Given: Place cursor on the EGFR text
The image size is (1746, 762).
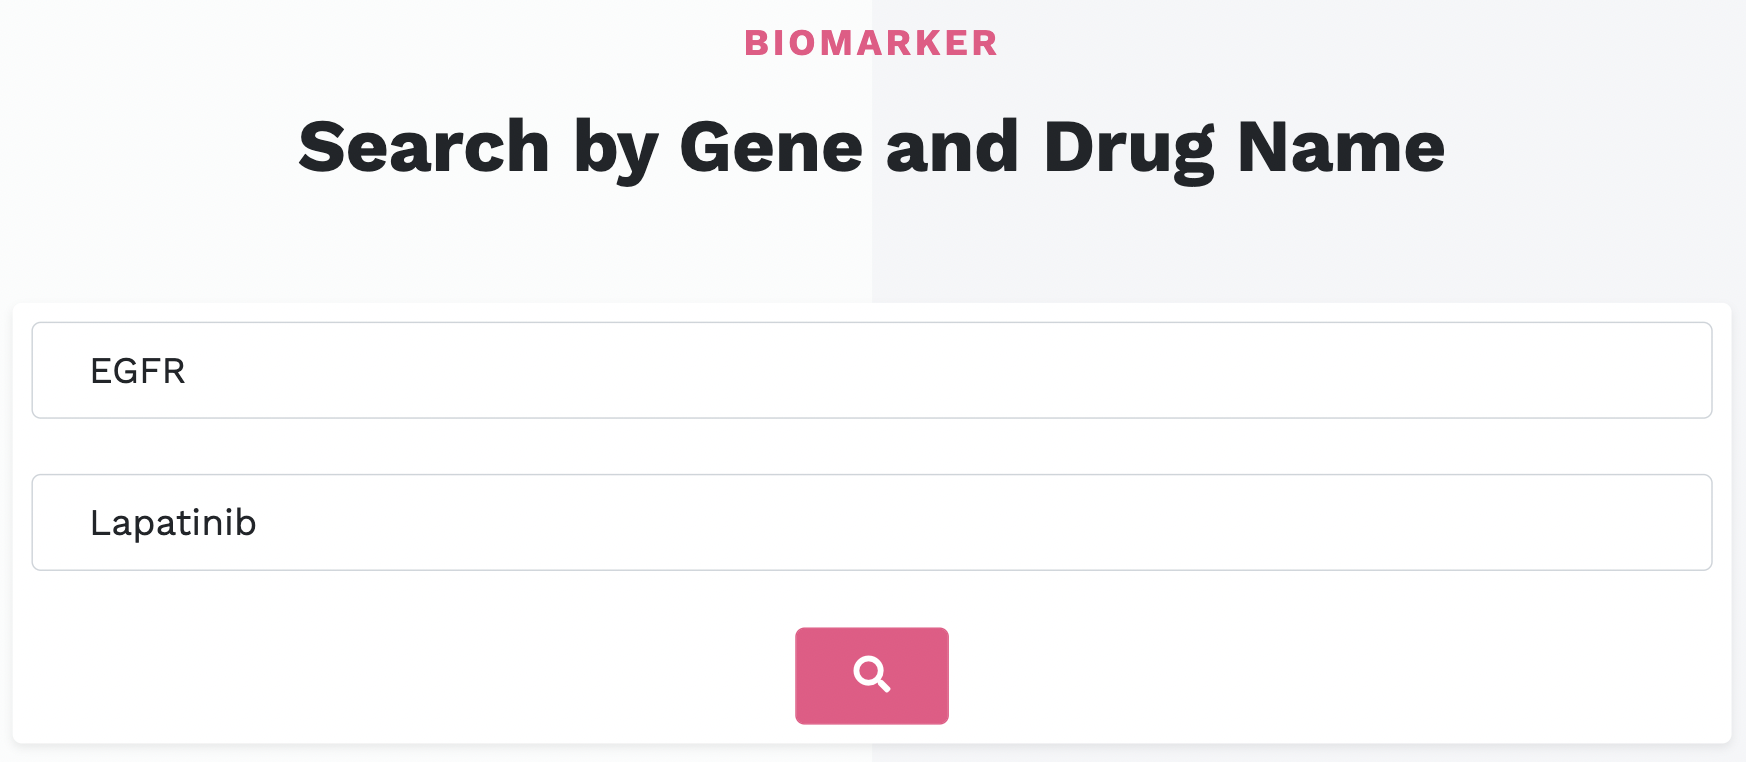Looking at the screenshot, I should tap(138, 371).
